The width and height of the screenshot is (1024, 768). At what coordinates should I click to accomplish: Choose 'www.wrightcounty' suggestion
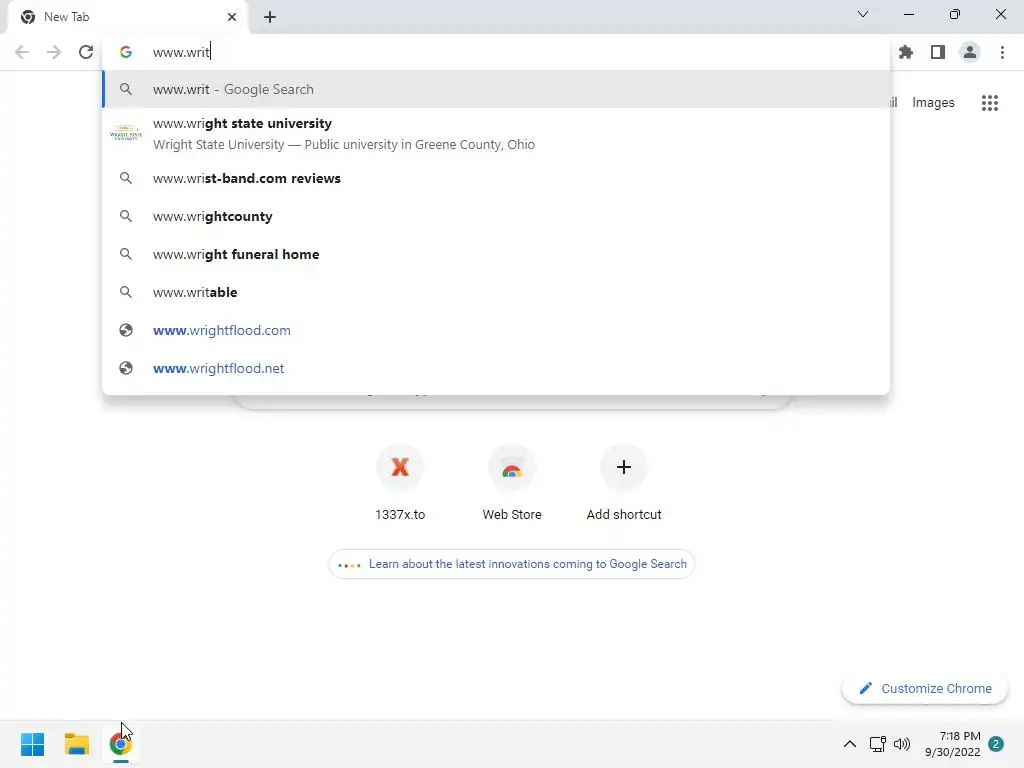coord(496,216)
